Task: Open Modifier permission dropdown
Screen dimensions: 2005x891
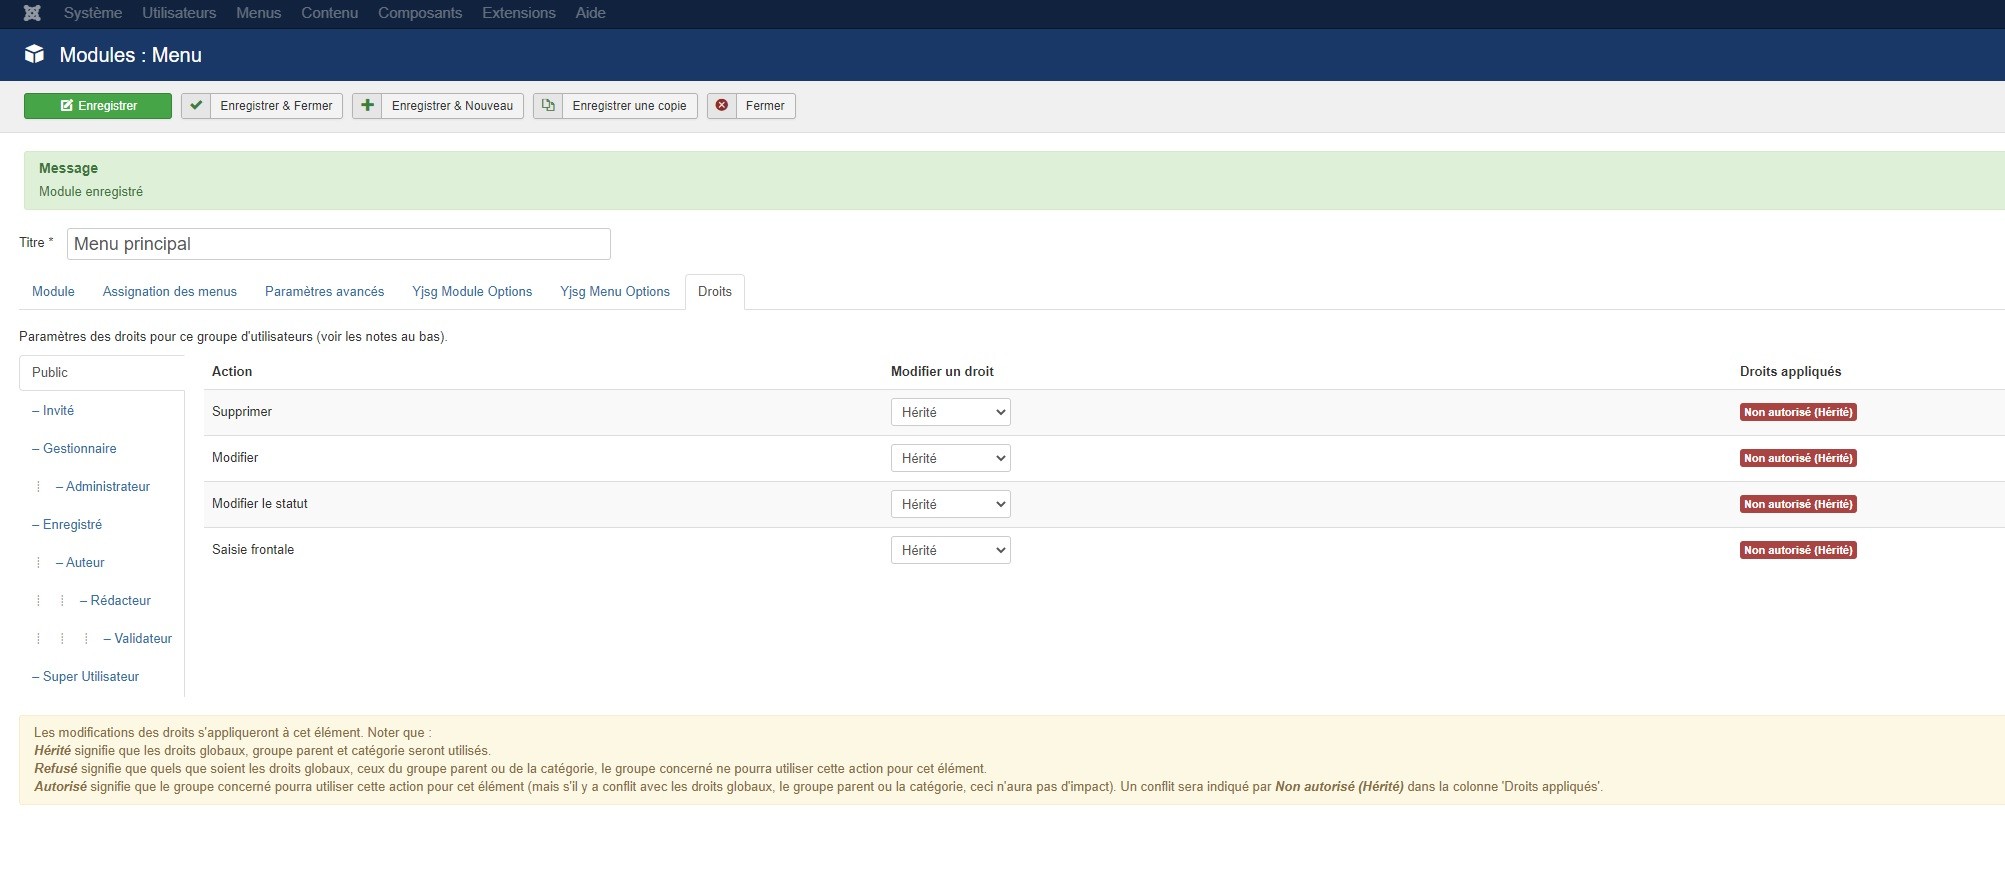Action: [950, 458]
